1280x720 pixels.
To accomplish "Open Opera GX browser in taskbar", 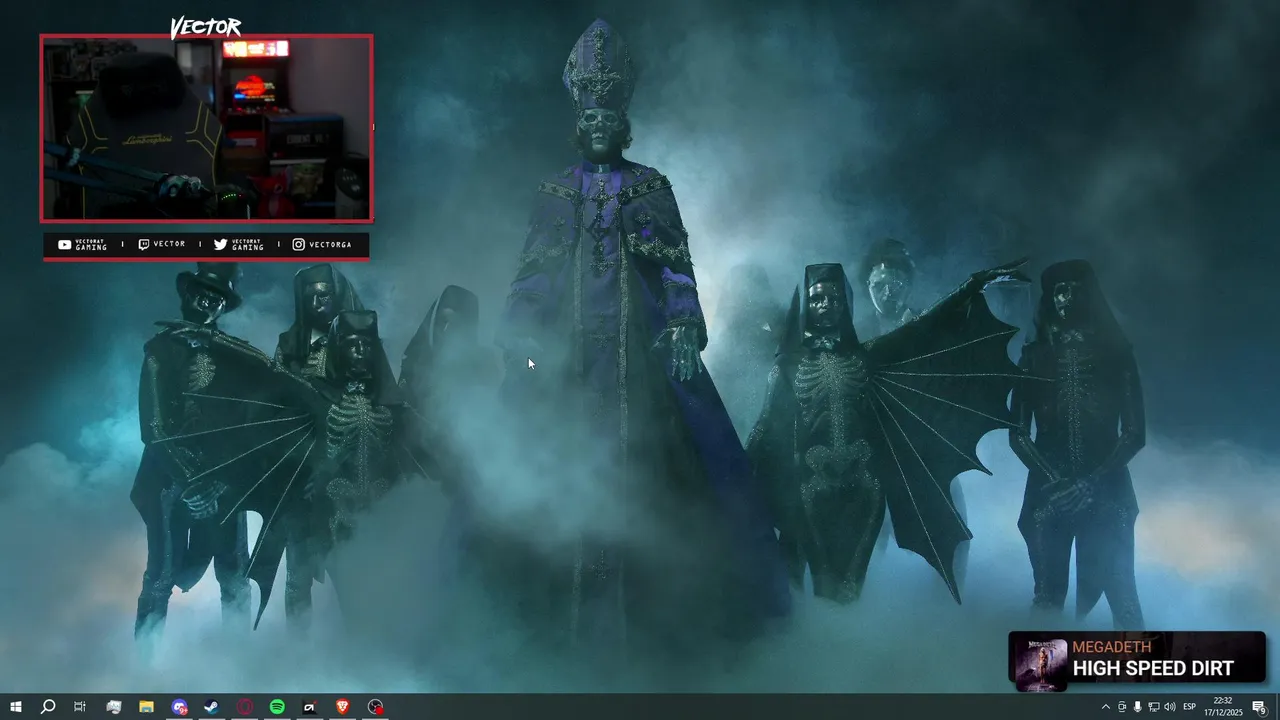I will 244,707.
